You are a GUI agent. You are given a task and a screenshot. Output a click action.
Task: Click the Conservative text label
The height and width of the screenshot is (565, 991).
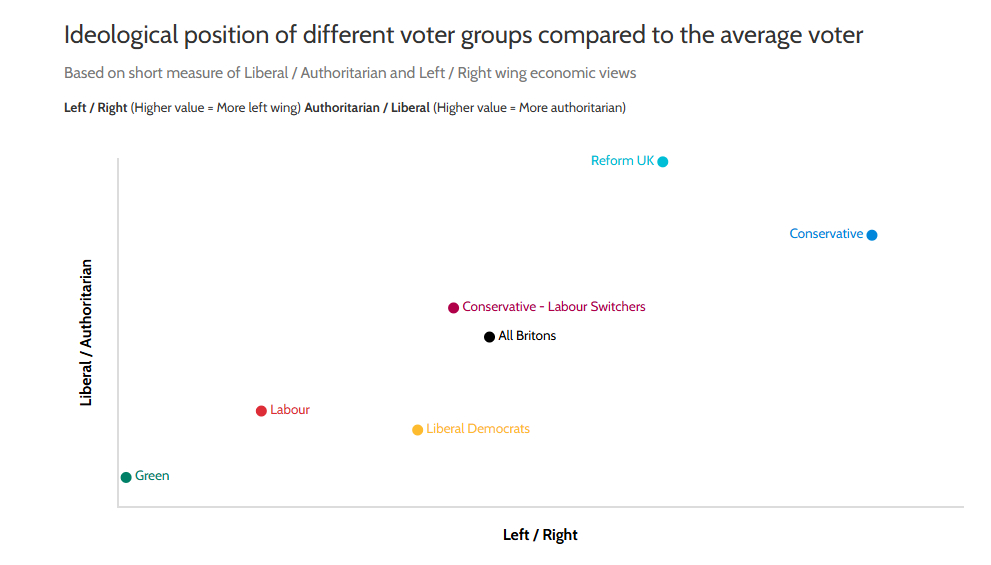(x=826, y=234)
